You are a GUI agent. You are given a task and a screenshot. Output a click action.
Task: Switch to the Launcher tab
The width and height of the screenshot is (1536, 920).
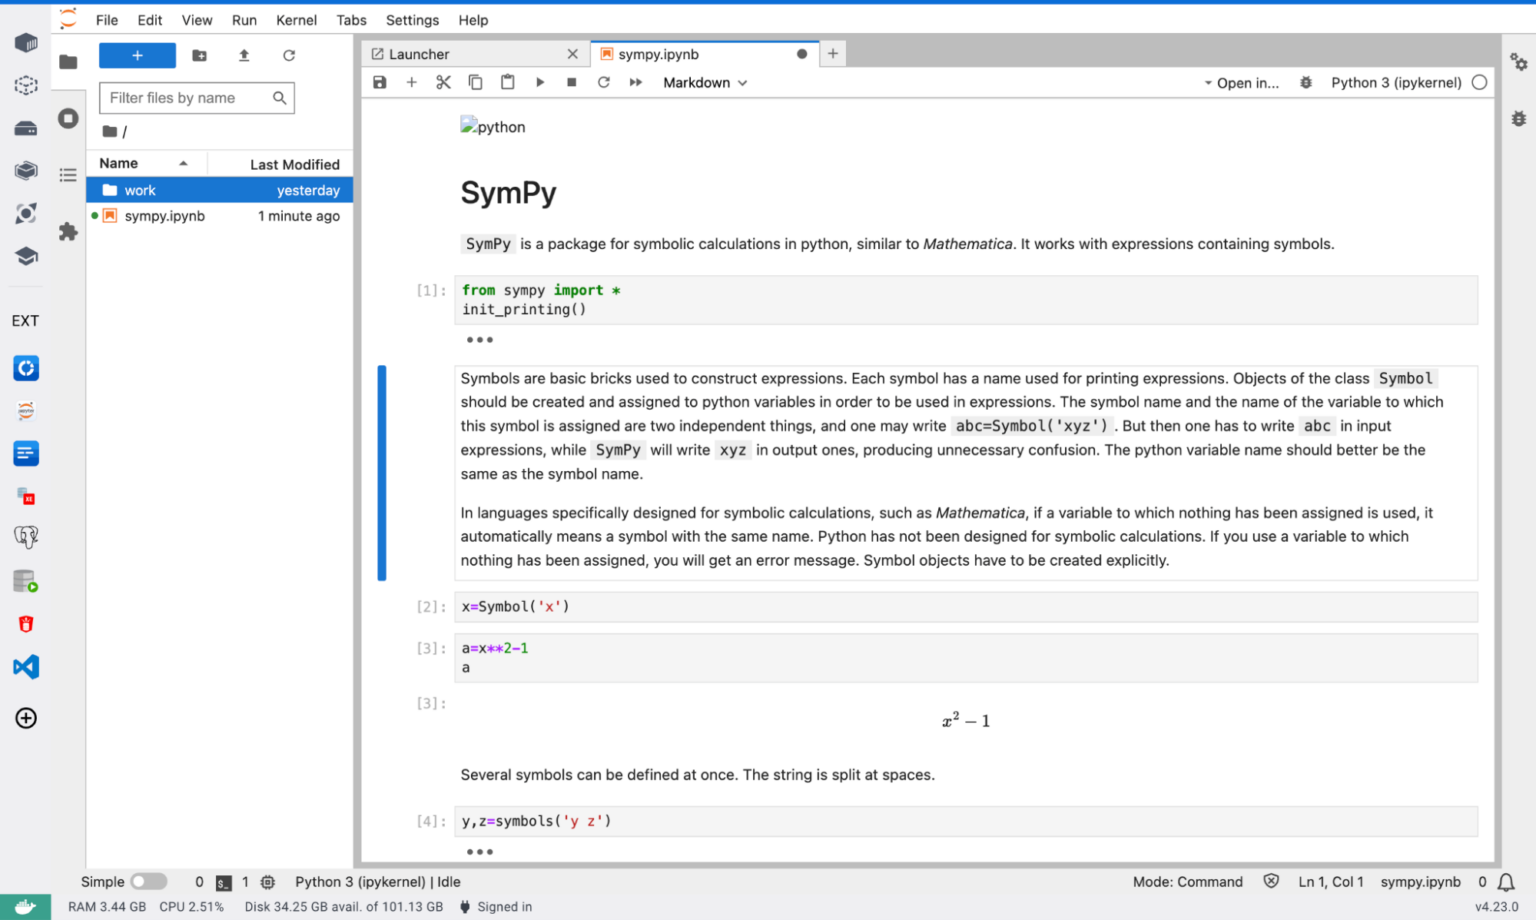tap(422, 54)
